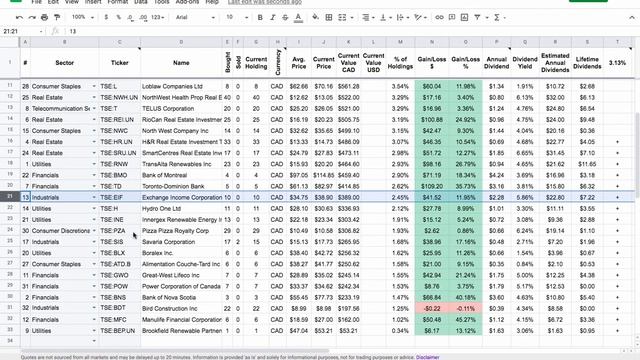Open the Data menu
This screenshot has width=640, height=360.
click(x=141, y=2)
